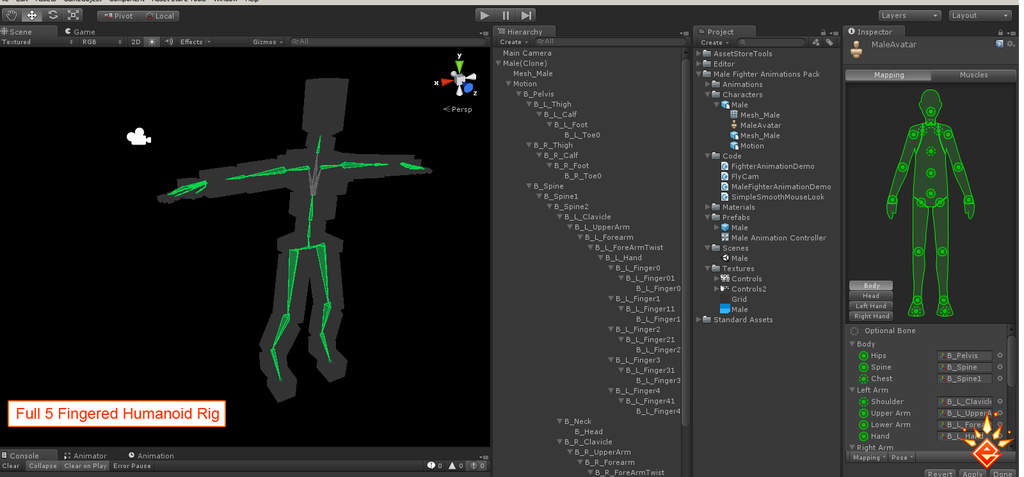Switch to the Animation tab

tap(152, 456)
